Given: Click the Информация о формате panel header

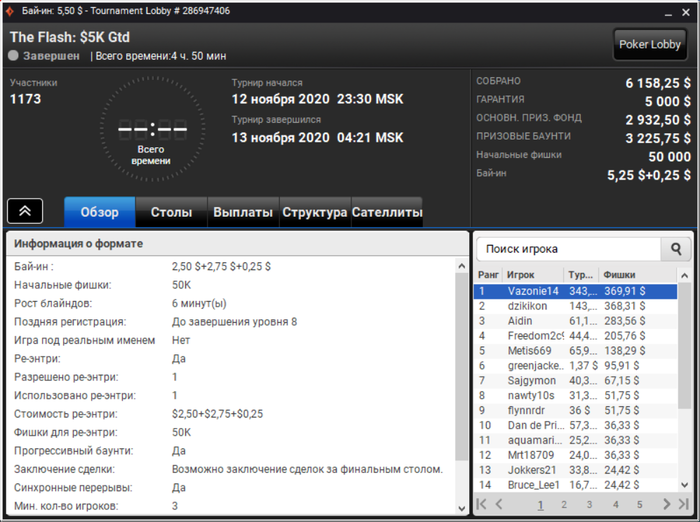Looking at the screenshot, I should (x=237, y=244).
